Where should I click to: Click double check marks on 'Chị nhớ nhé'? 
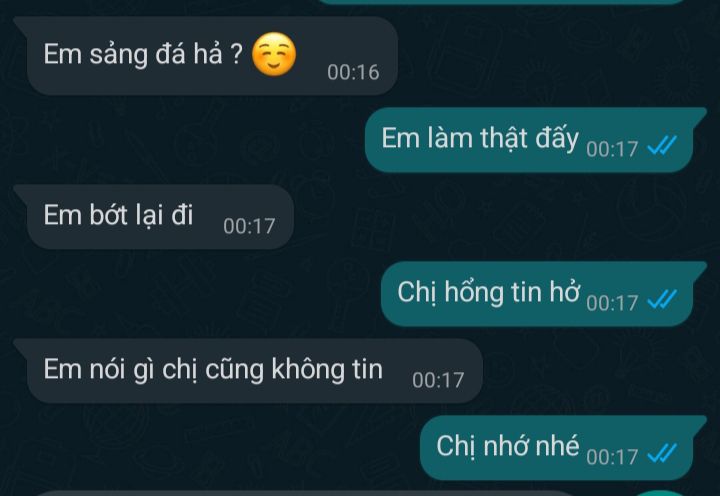tap(662, 455)
